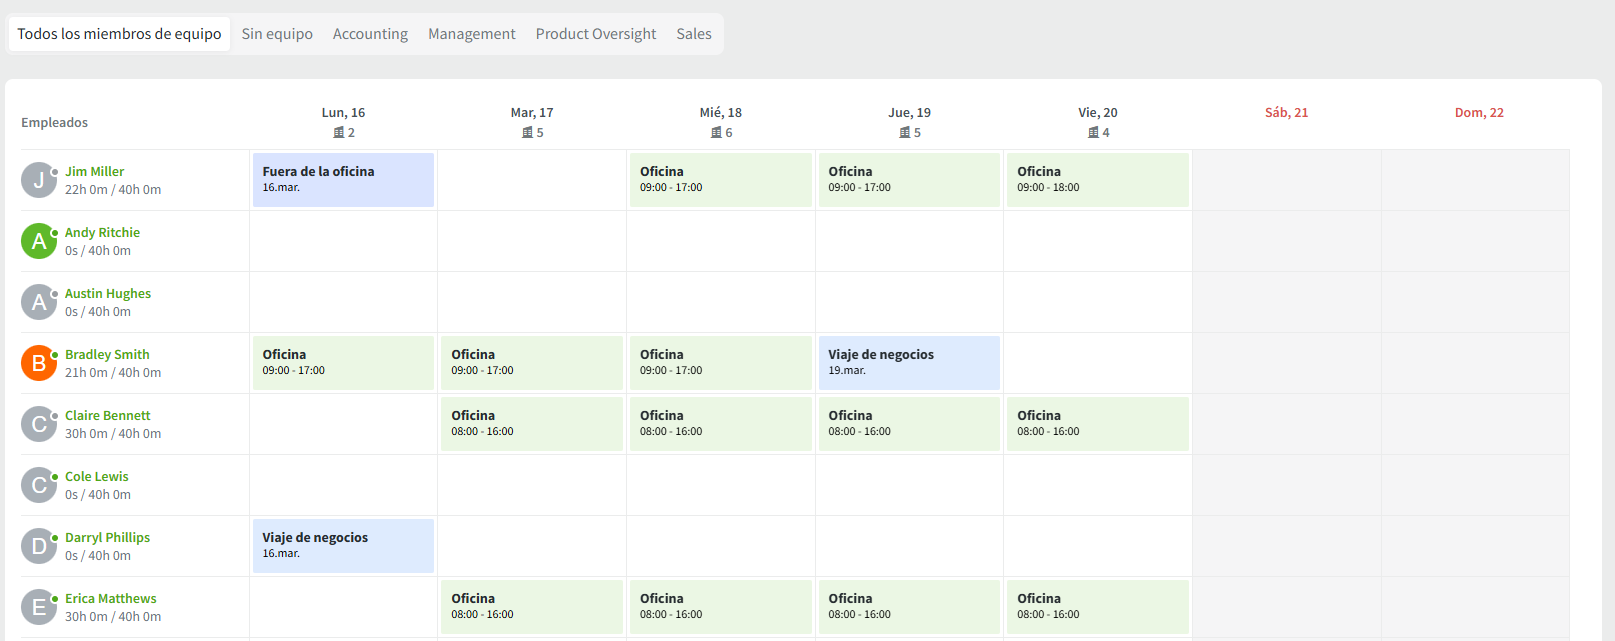1615x641 pixels.
Task: Click Darryl Phillips' avatar icon
Action: pyautogui.click(x=39, y=546)
